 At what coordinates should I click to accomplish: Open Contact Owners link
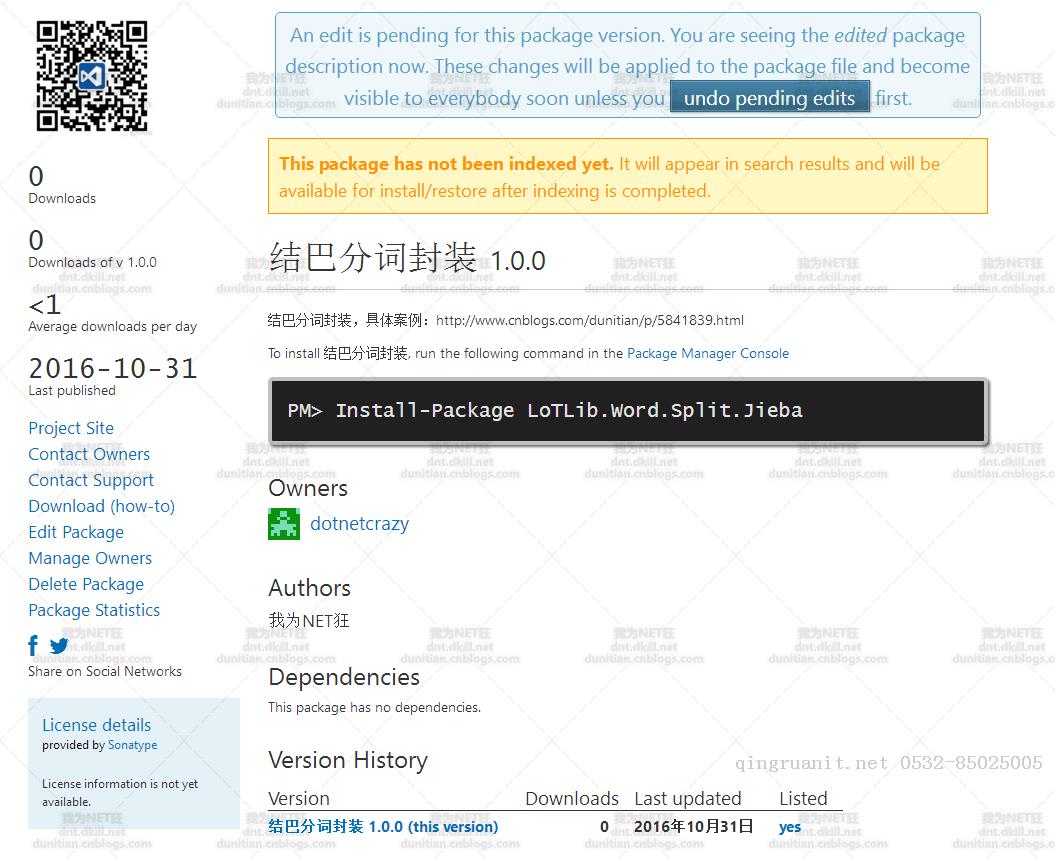click(x=89, y=454)
